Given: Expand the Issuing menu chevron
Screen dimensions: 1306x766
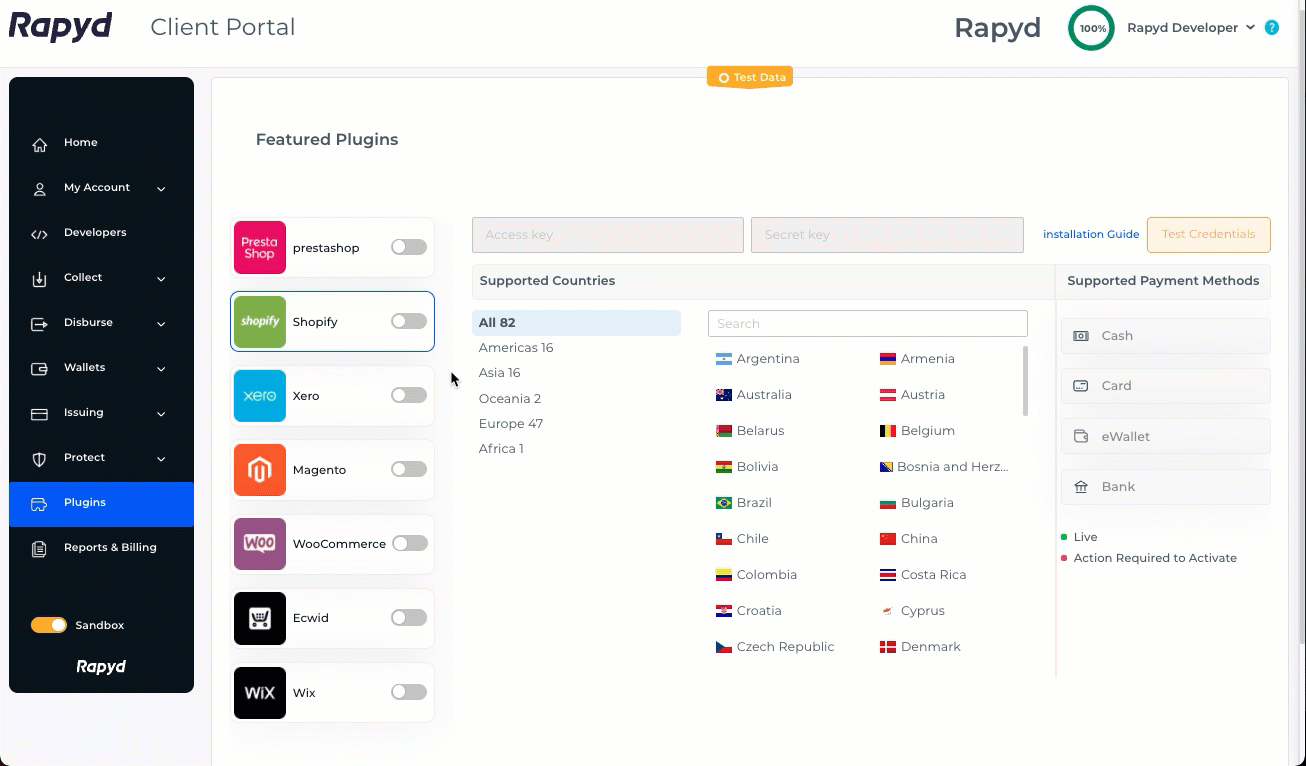Looking at the screenshot, I should coord(161,414).
